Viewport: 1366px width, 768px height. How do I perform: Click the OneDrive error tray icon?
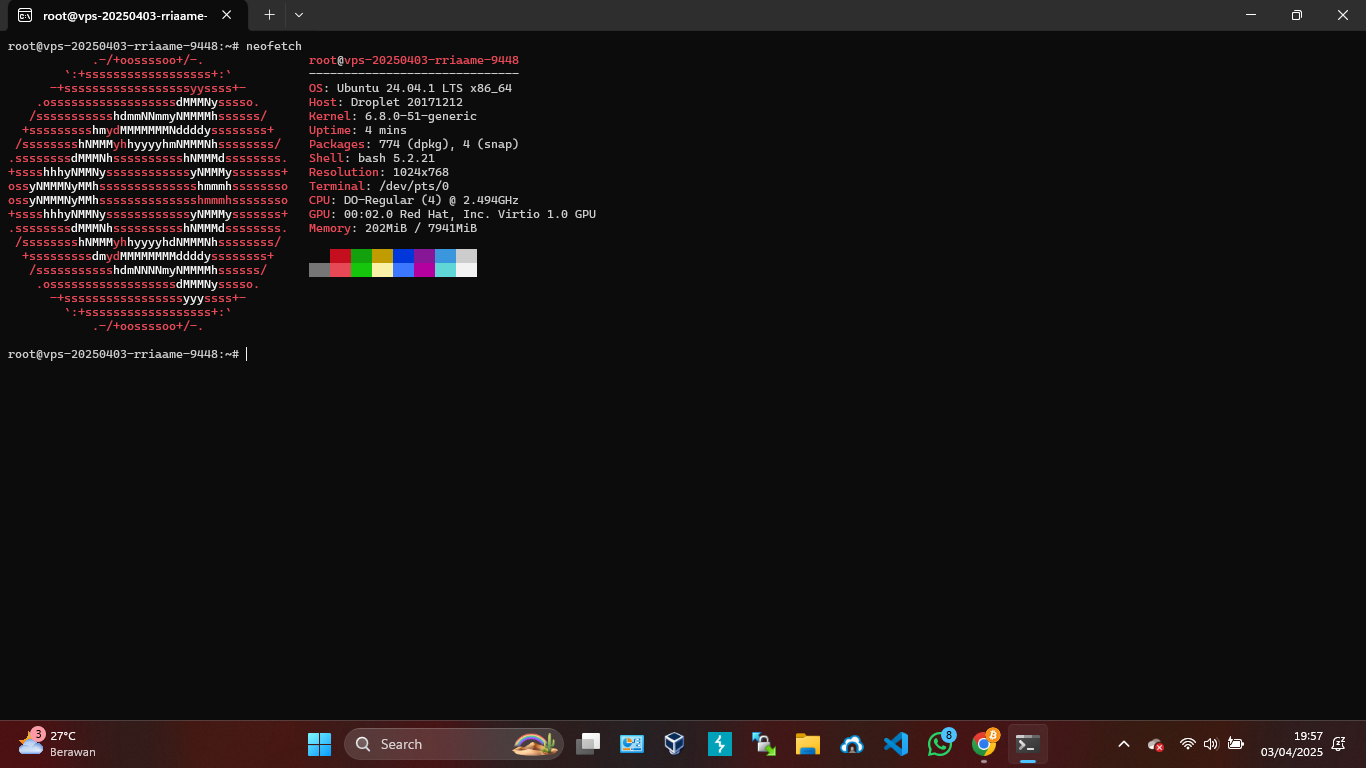(x=1155, y=744)
